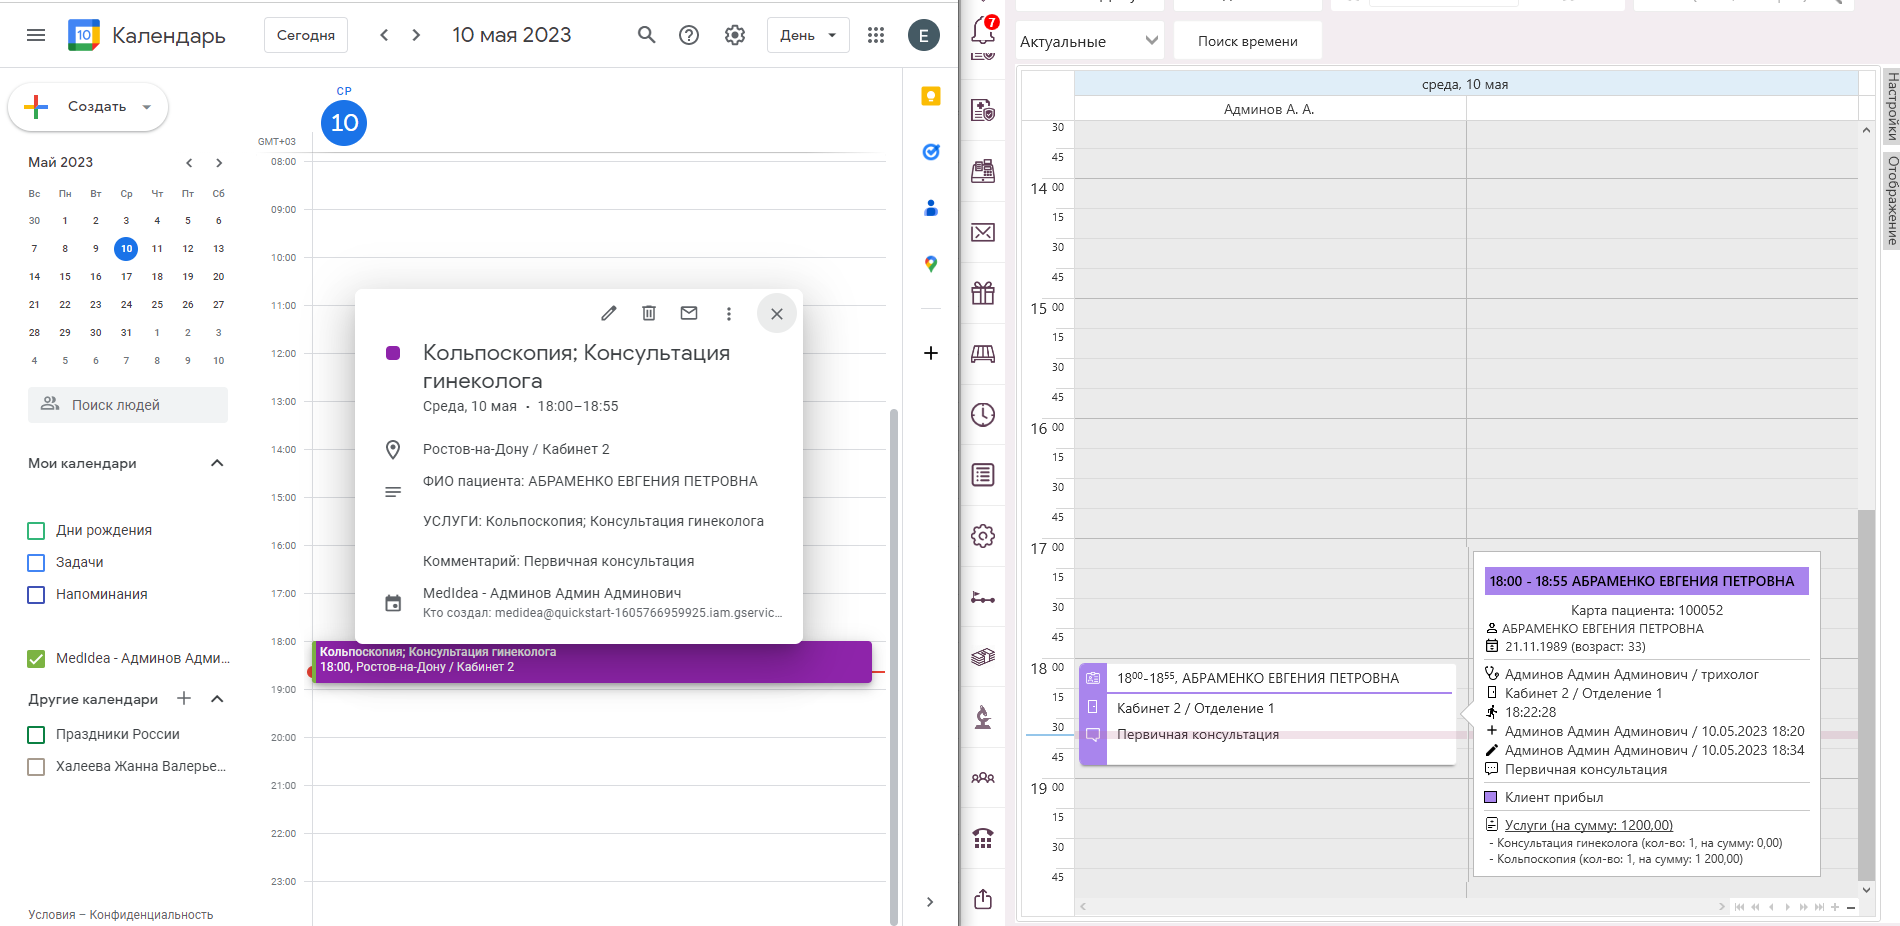Image resolution: width=1900 pixels, height=926 pixels.
Task: Uncheck the MedIdea - Админов calendar
Action: coord(36,659)
